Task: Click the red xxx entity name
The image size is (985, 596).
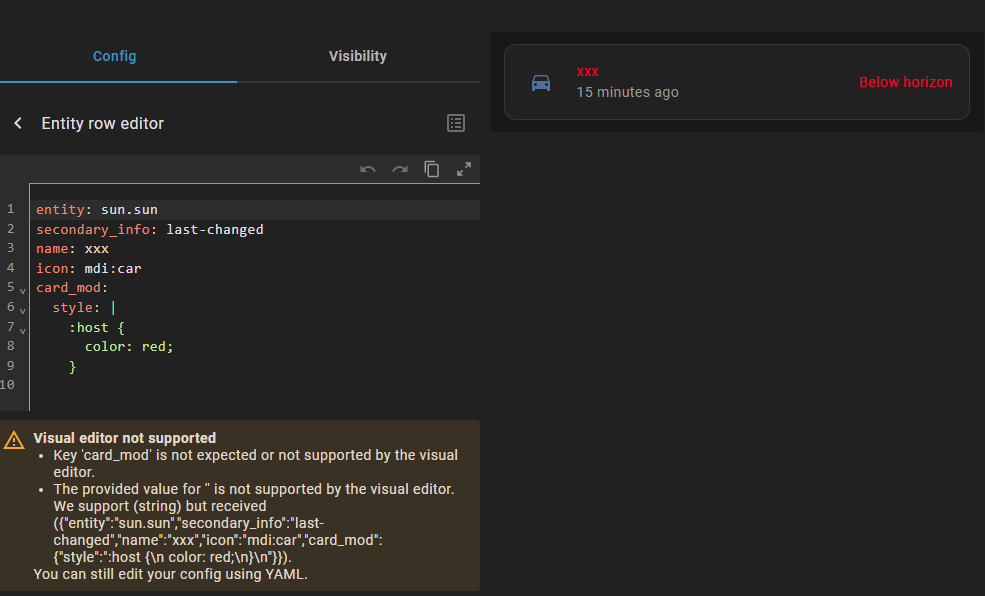Action: coord(588,72)
